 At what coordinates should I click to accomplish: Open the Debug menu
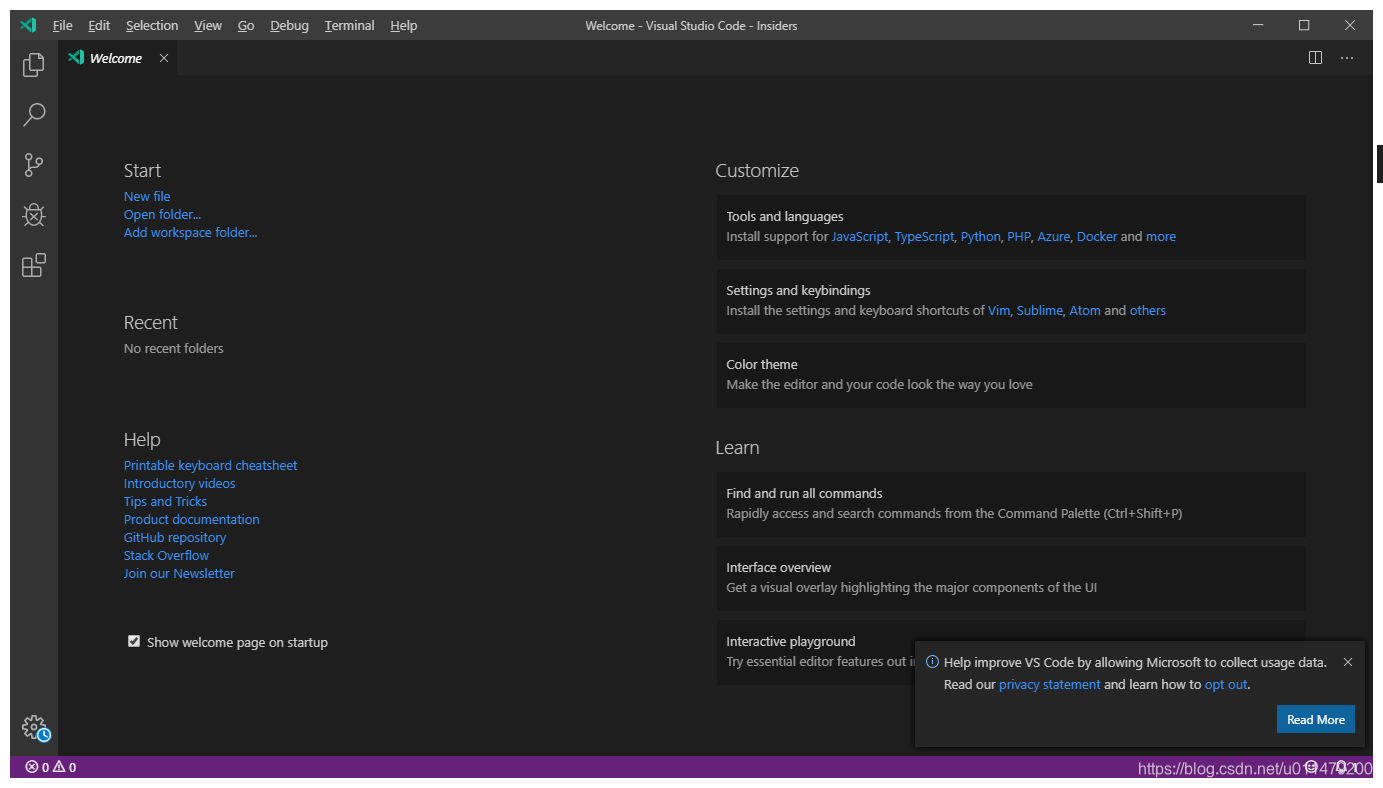tap(289, 25)
